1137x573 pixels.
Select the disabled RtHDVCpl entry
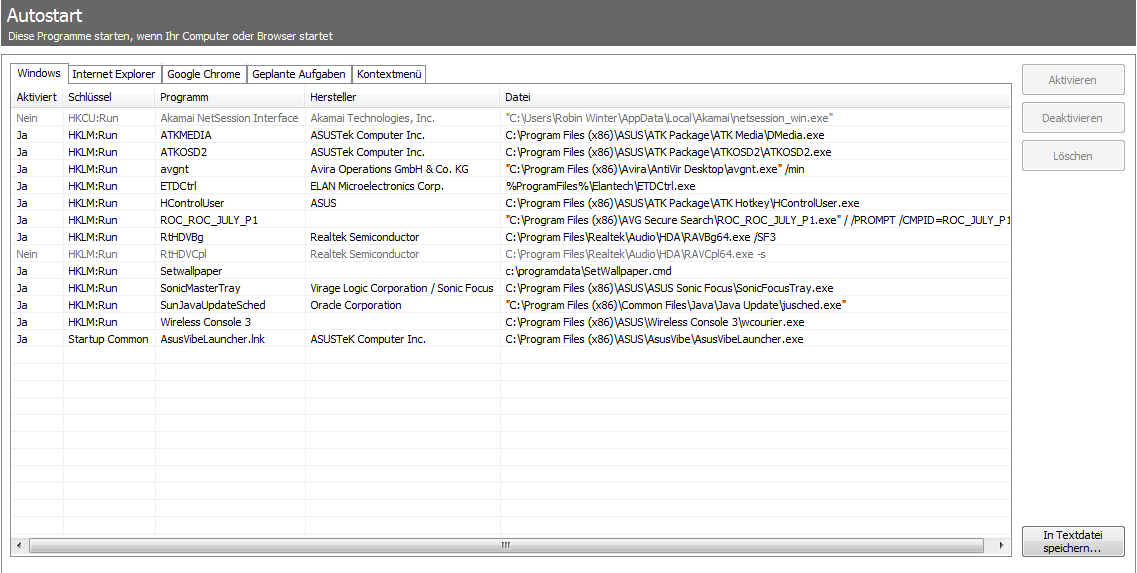[x=510, y=254]
